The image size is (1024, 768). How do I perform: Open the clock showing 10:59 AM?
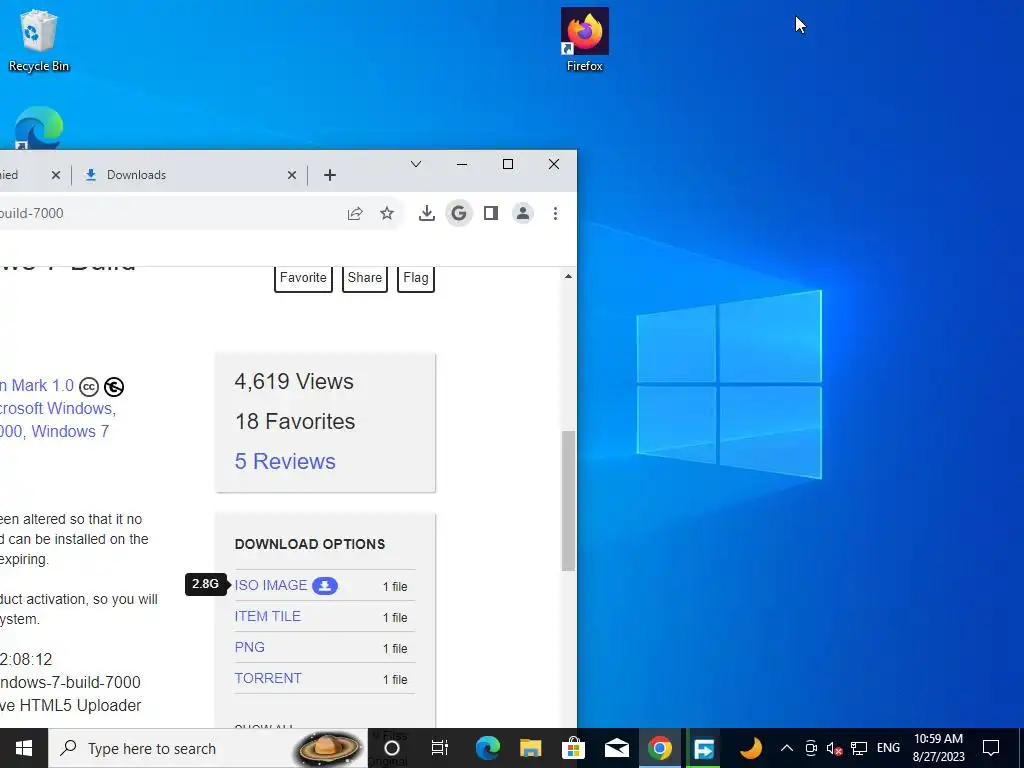point(938,748)
